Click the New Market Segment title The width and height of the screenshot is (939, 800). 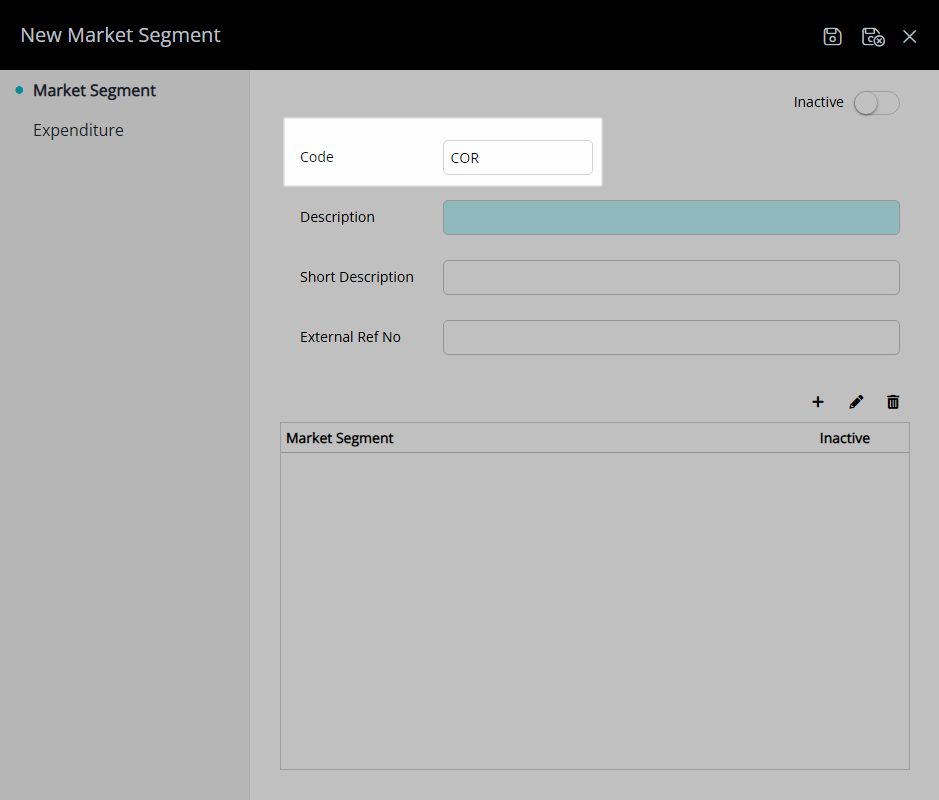[x=120, y=35]
